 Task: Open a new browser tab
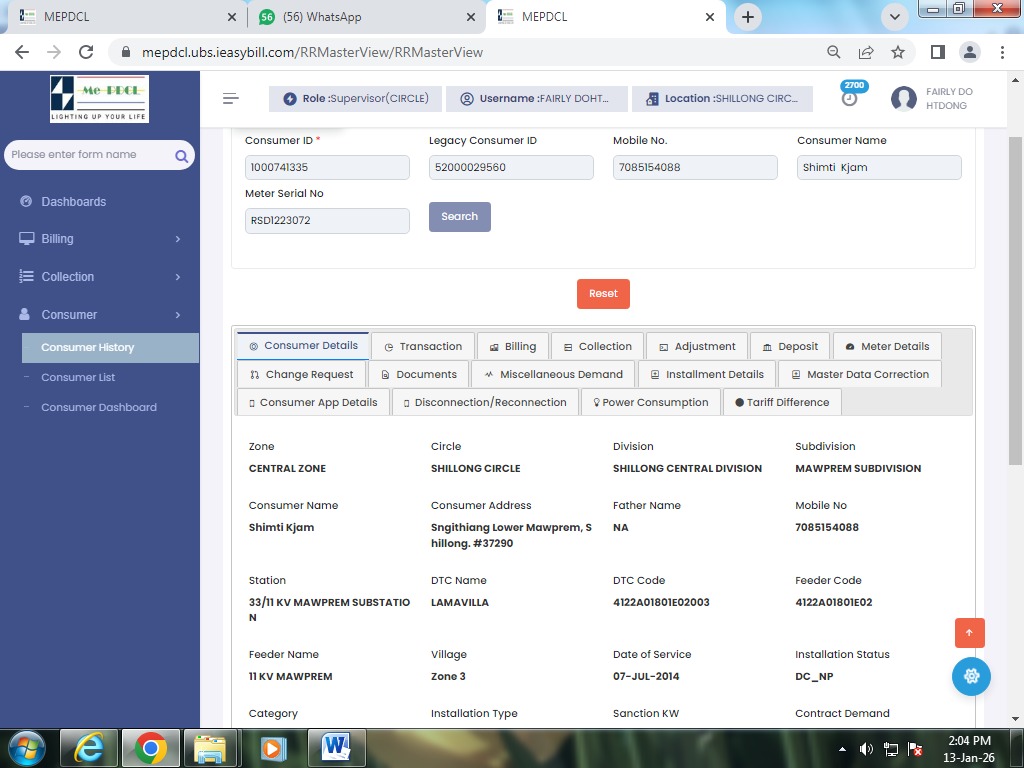[748, 17]
